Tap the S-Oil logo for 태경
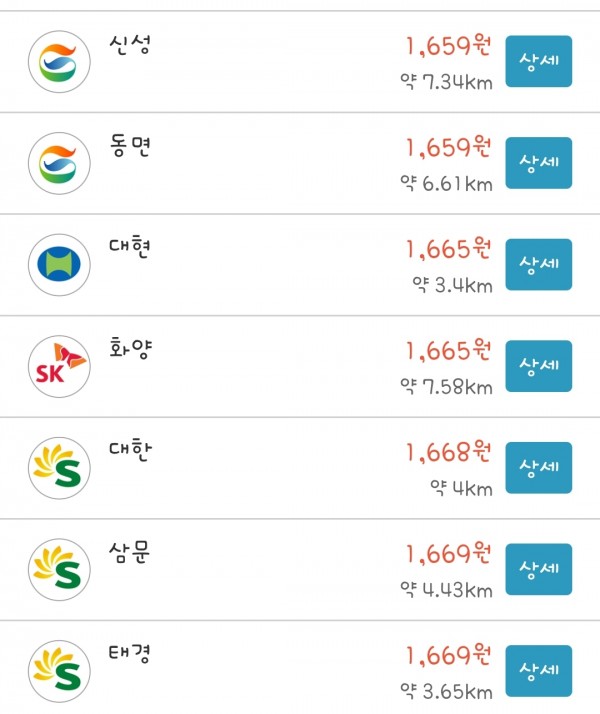 pyautogui.click(x=59, y=671)
